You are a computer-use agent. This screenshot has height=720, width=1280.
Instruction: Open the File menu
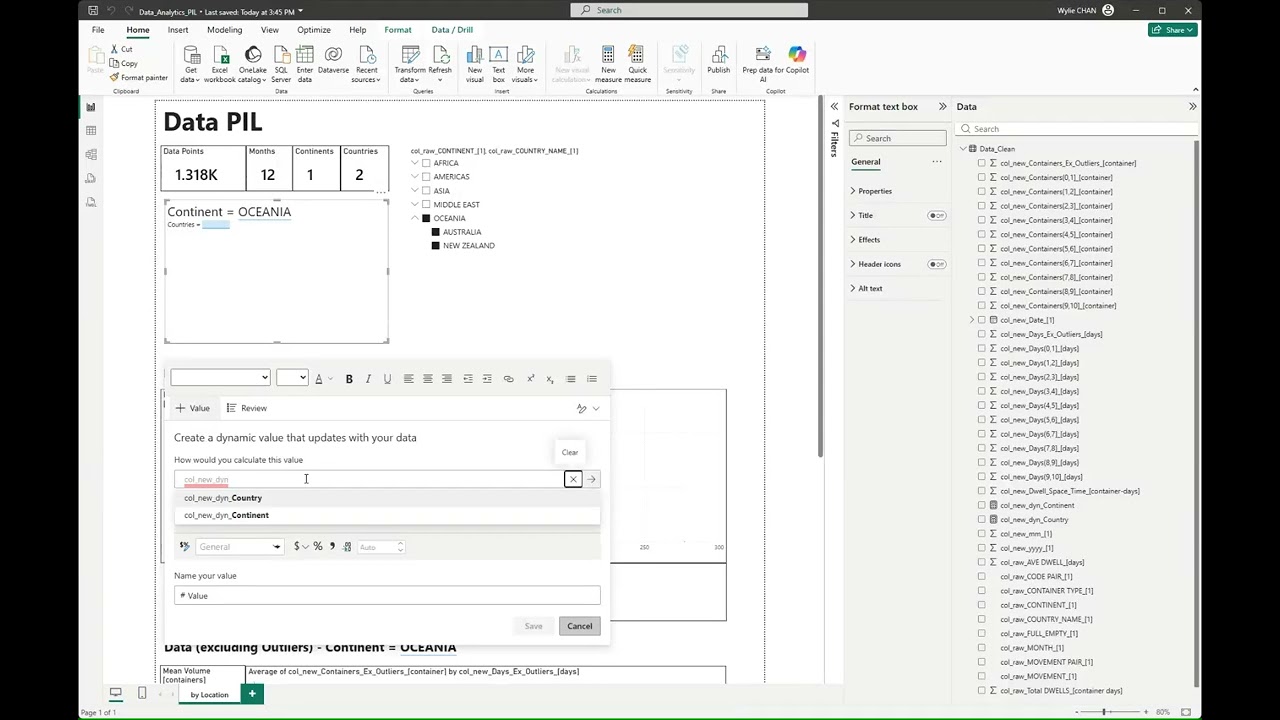(x=98, y=30)
